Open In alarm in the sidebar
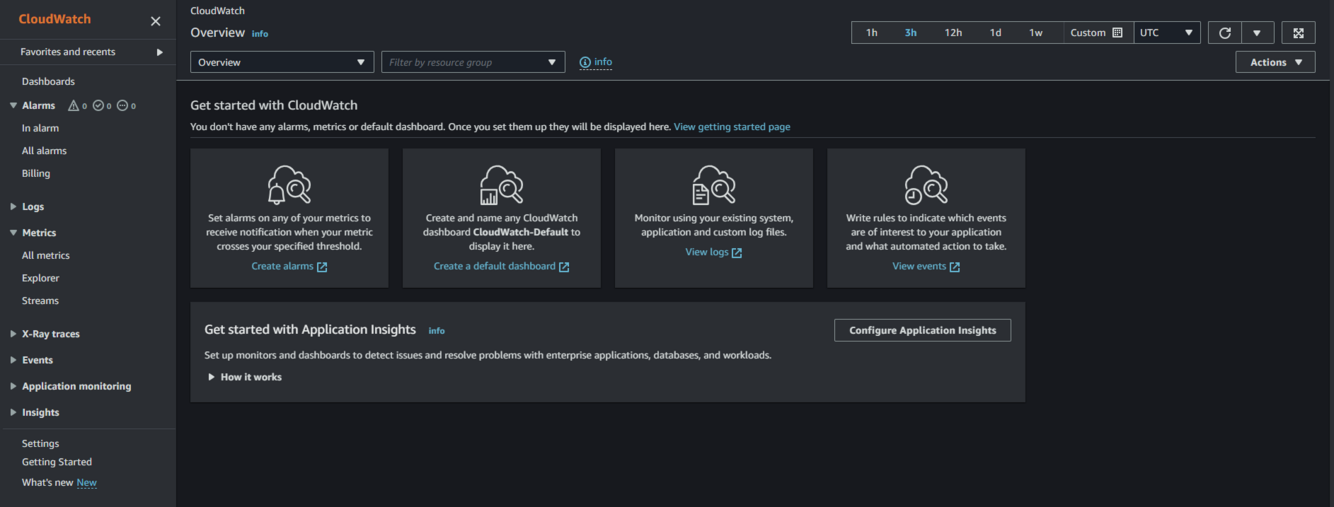This screenshot has width=1334, height=507. pyautogui.click(x=40, y=128)
